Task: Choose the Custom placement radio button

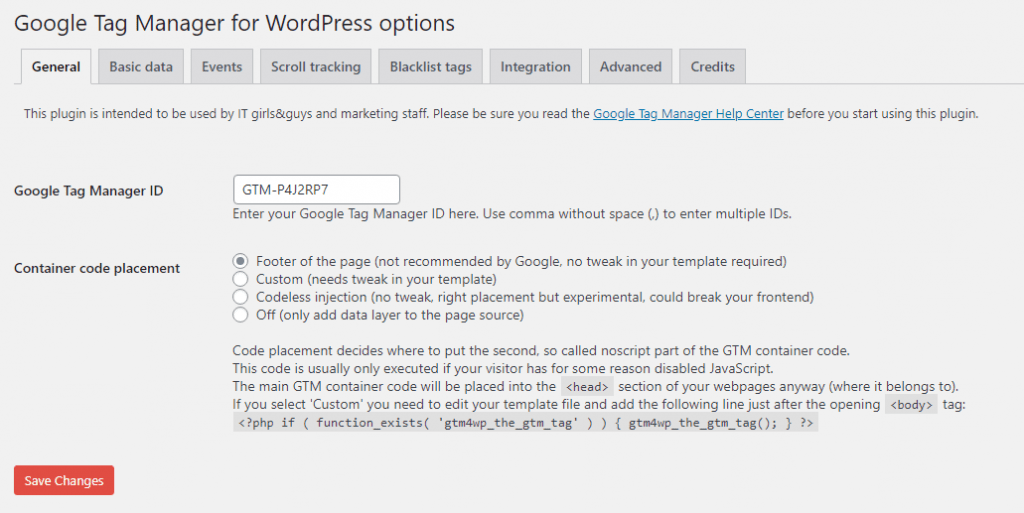Action: pos(240,279)
